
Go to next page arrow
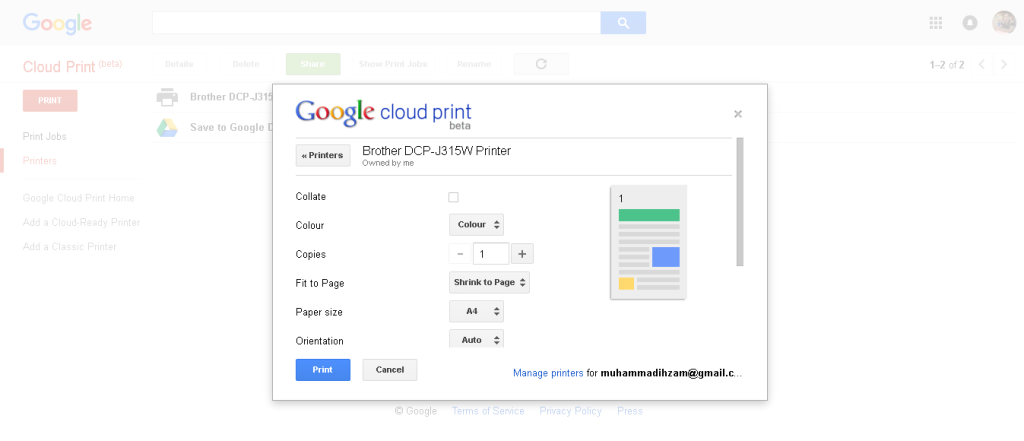click(1004, 64)
